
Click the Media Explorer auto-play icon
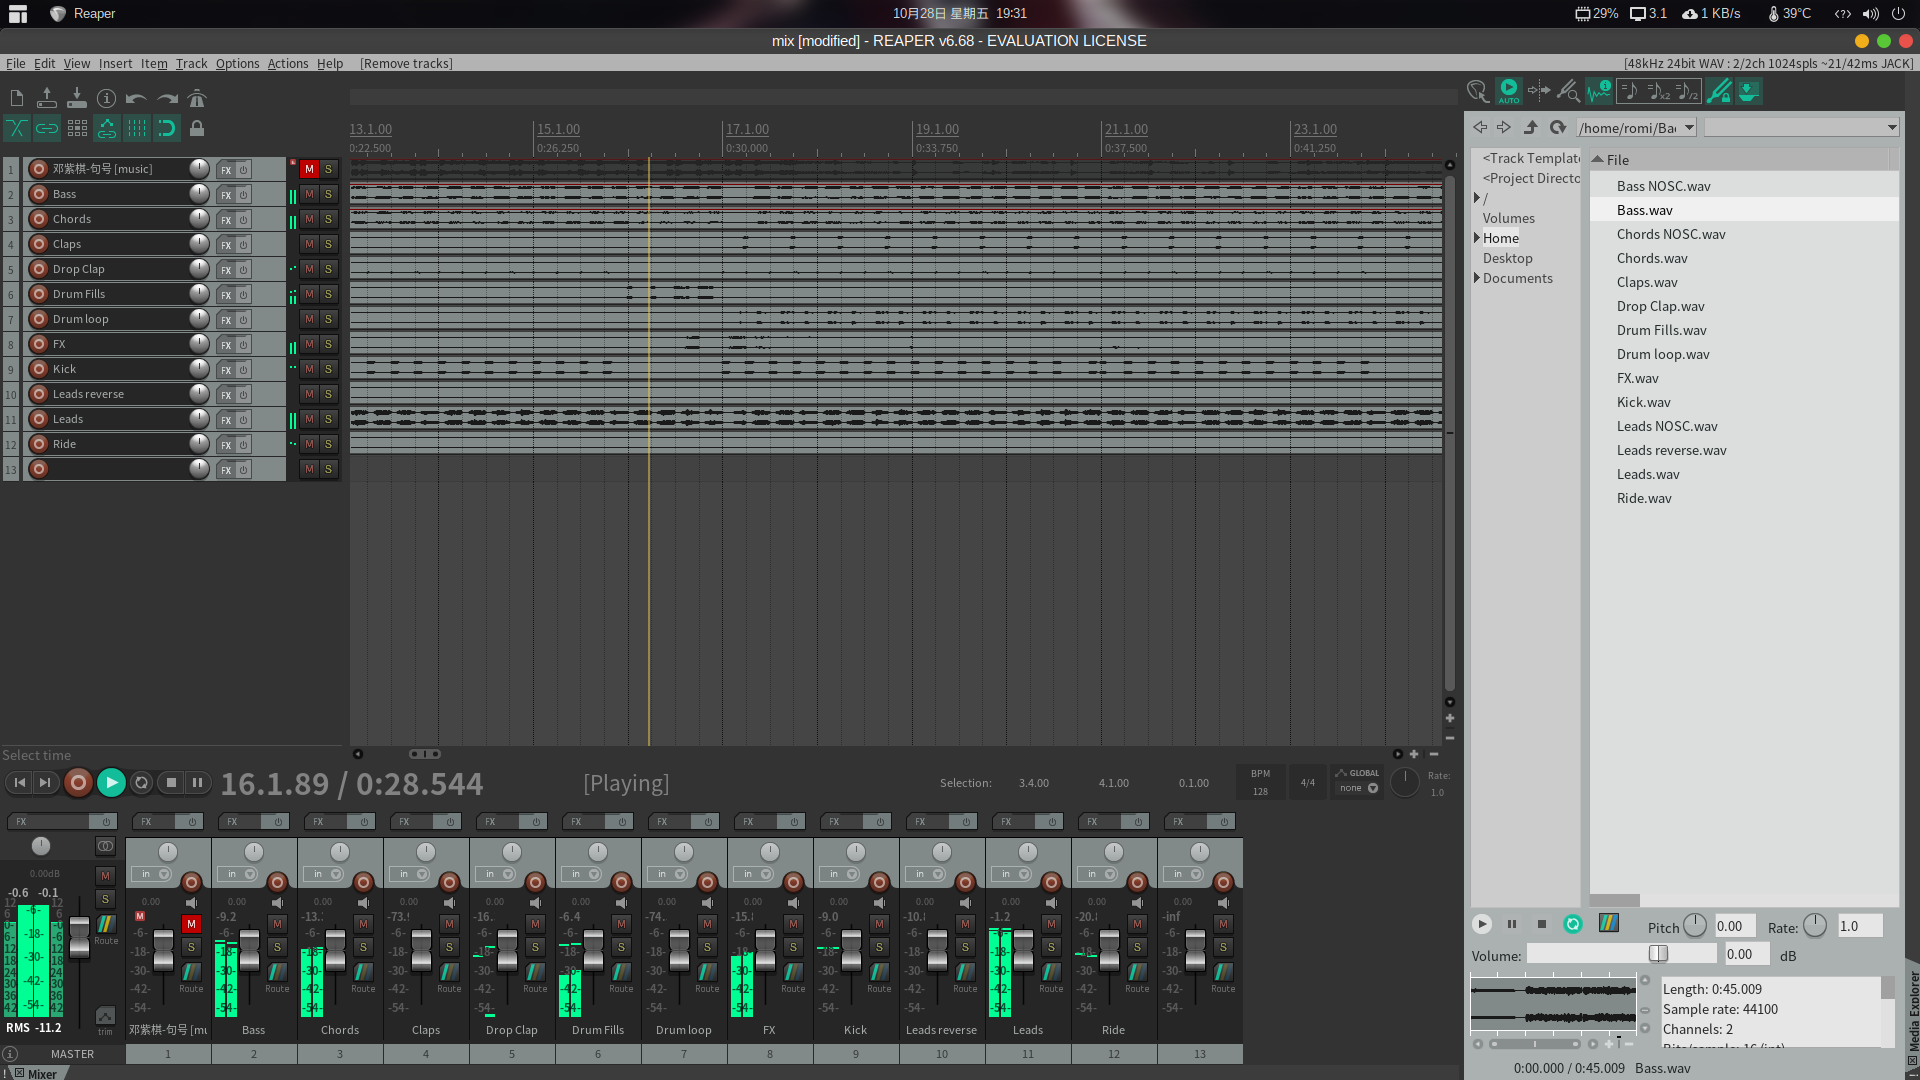tap(1509, 91)
